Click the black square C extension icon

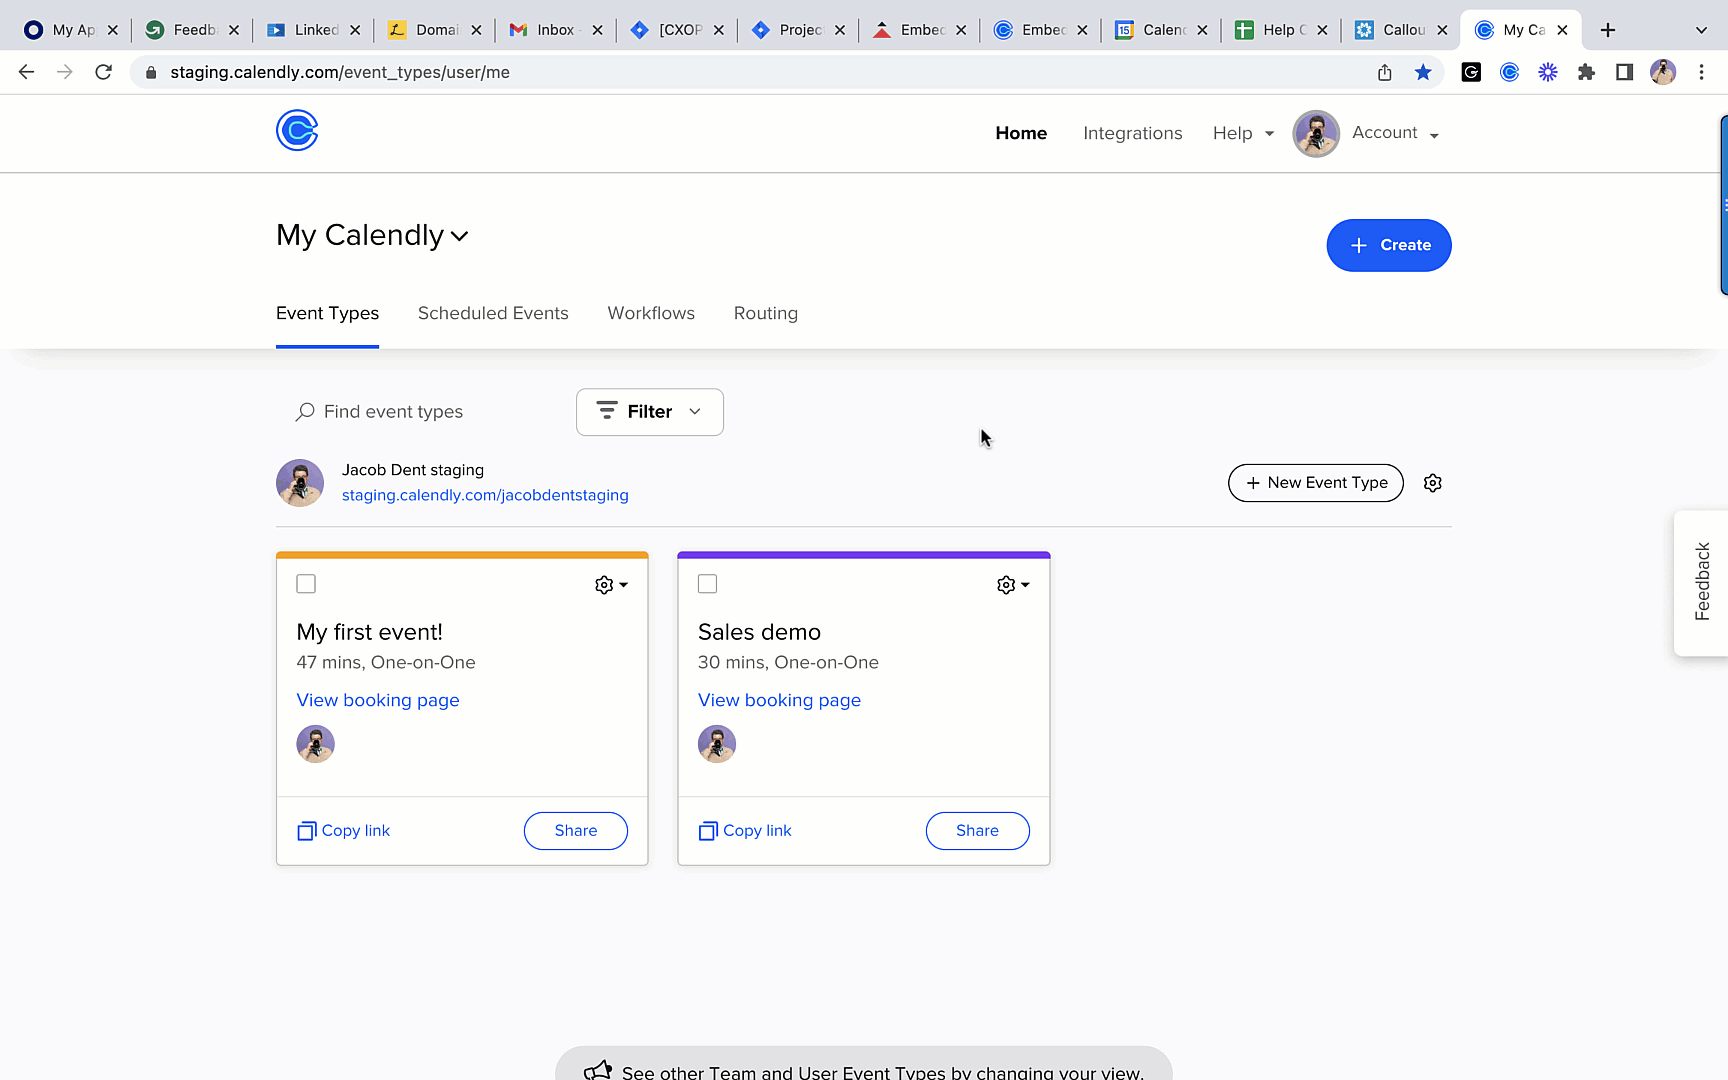point(1471,72)
